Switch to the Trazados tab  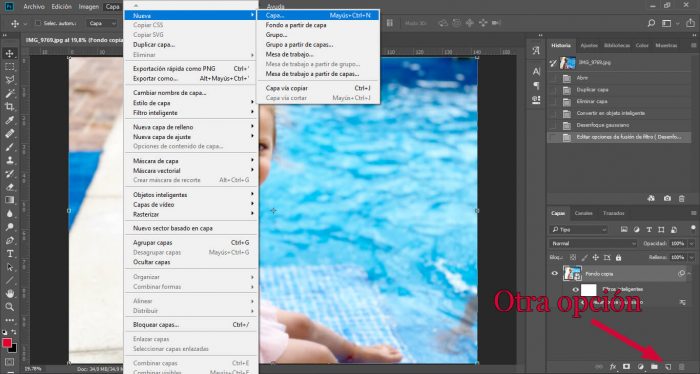coord(613,213)
